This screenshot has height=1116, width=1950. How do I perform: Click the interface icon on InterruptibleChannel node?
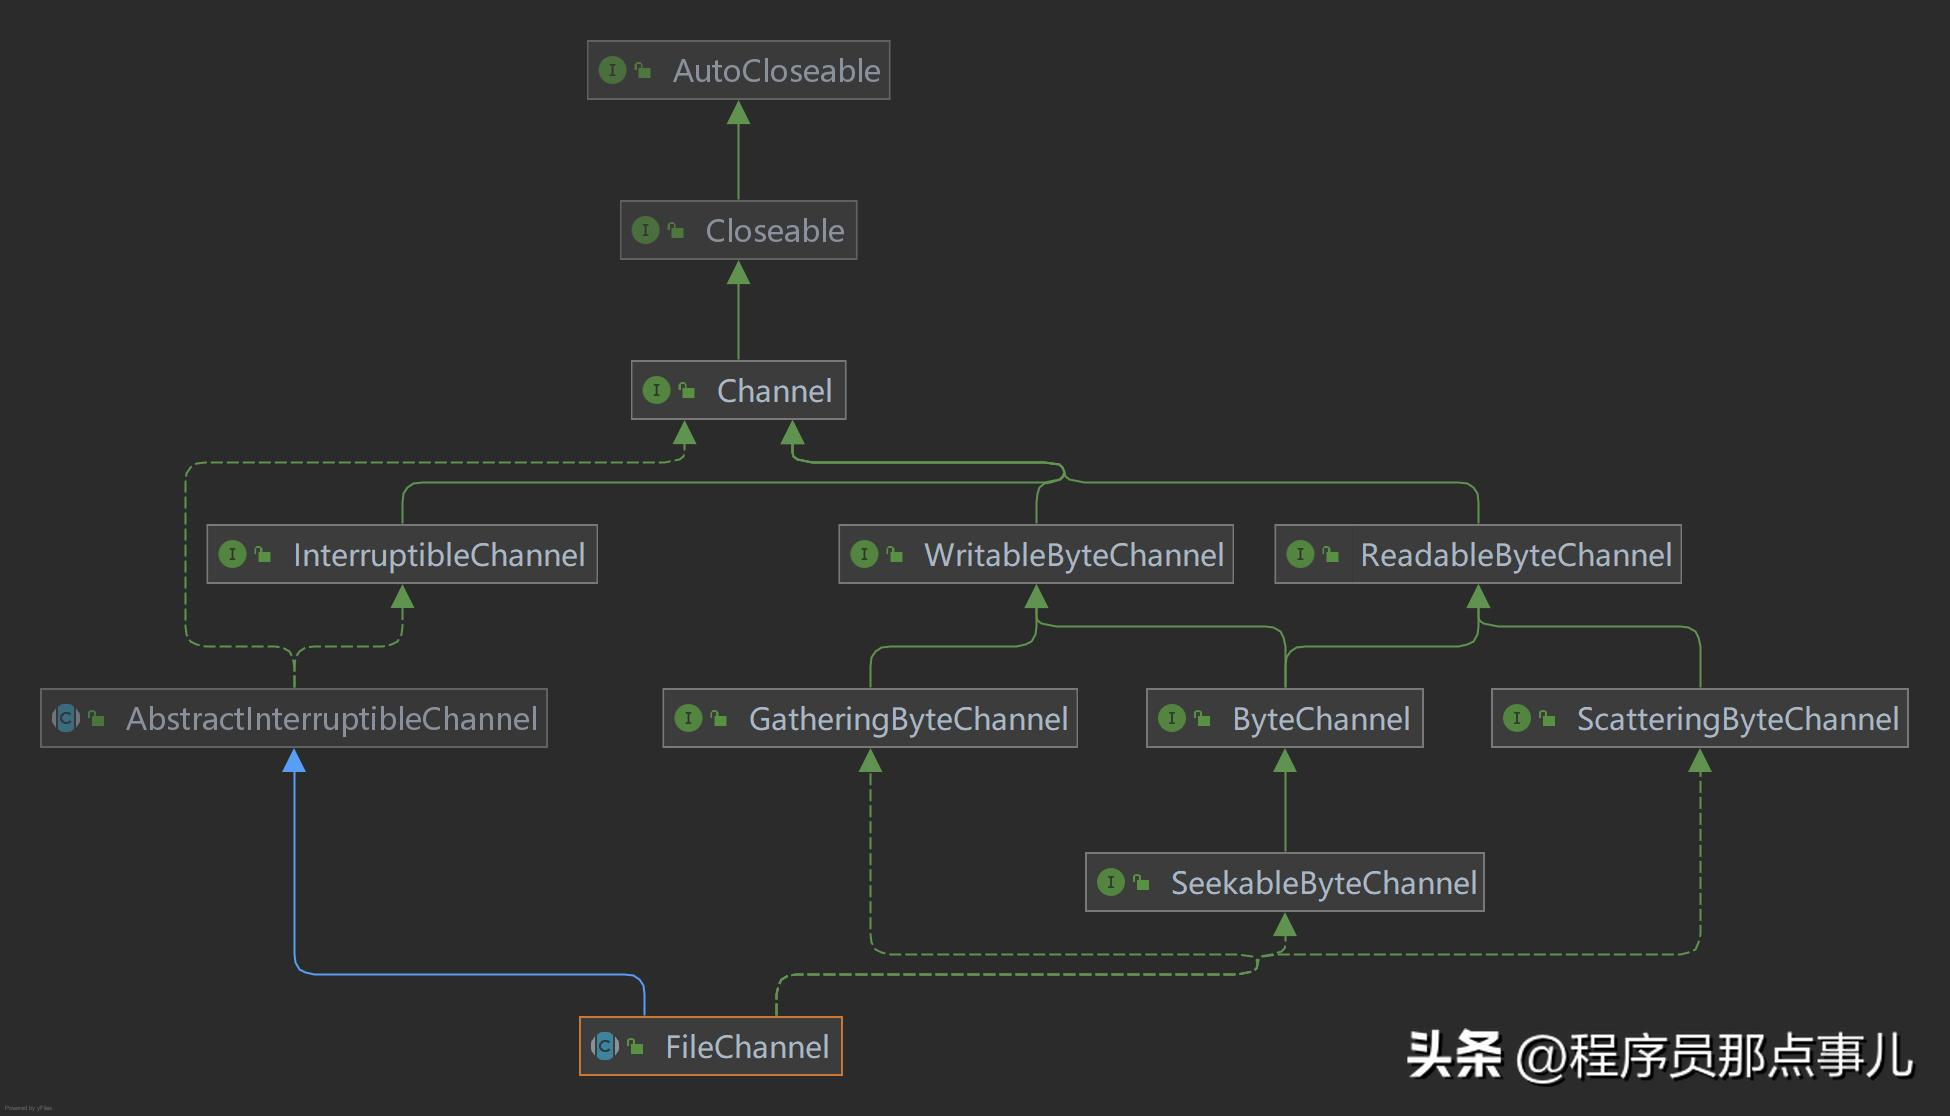[x=232, y=554]
